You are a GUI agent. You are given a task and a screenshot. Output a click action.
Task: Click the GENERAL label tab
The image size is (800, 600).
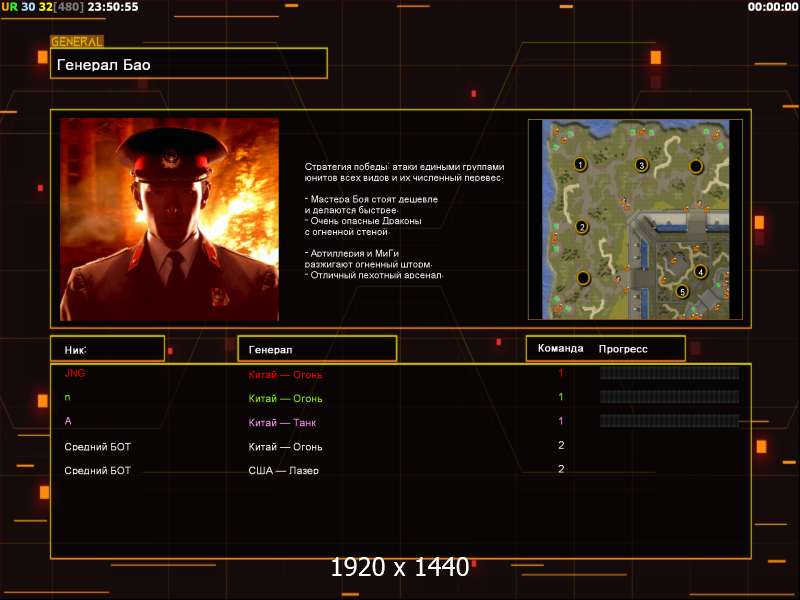(77, 41)
